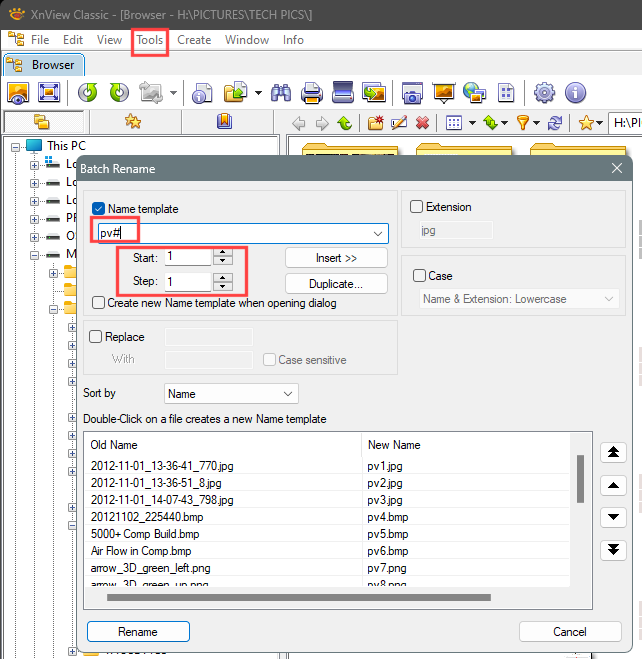Switch to the Categories bookmark tab

click(x=224, y=122)
